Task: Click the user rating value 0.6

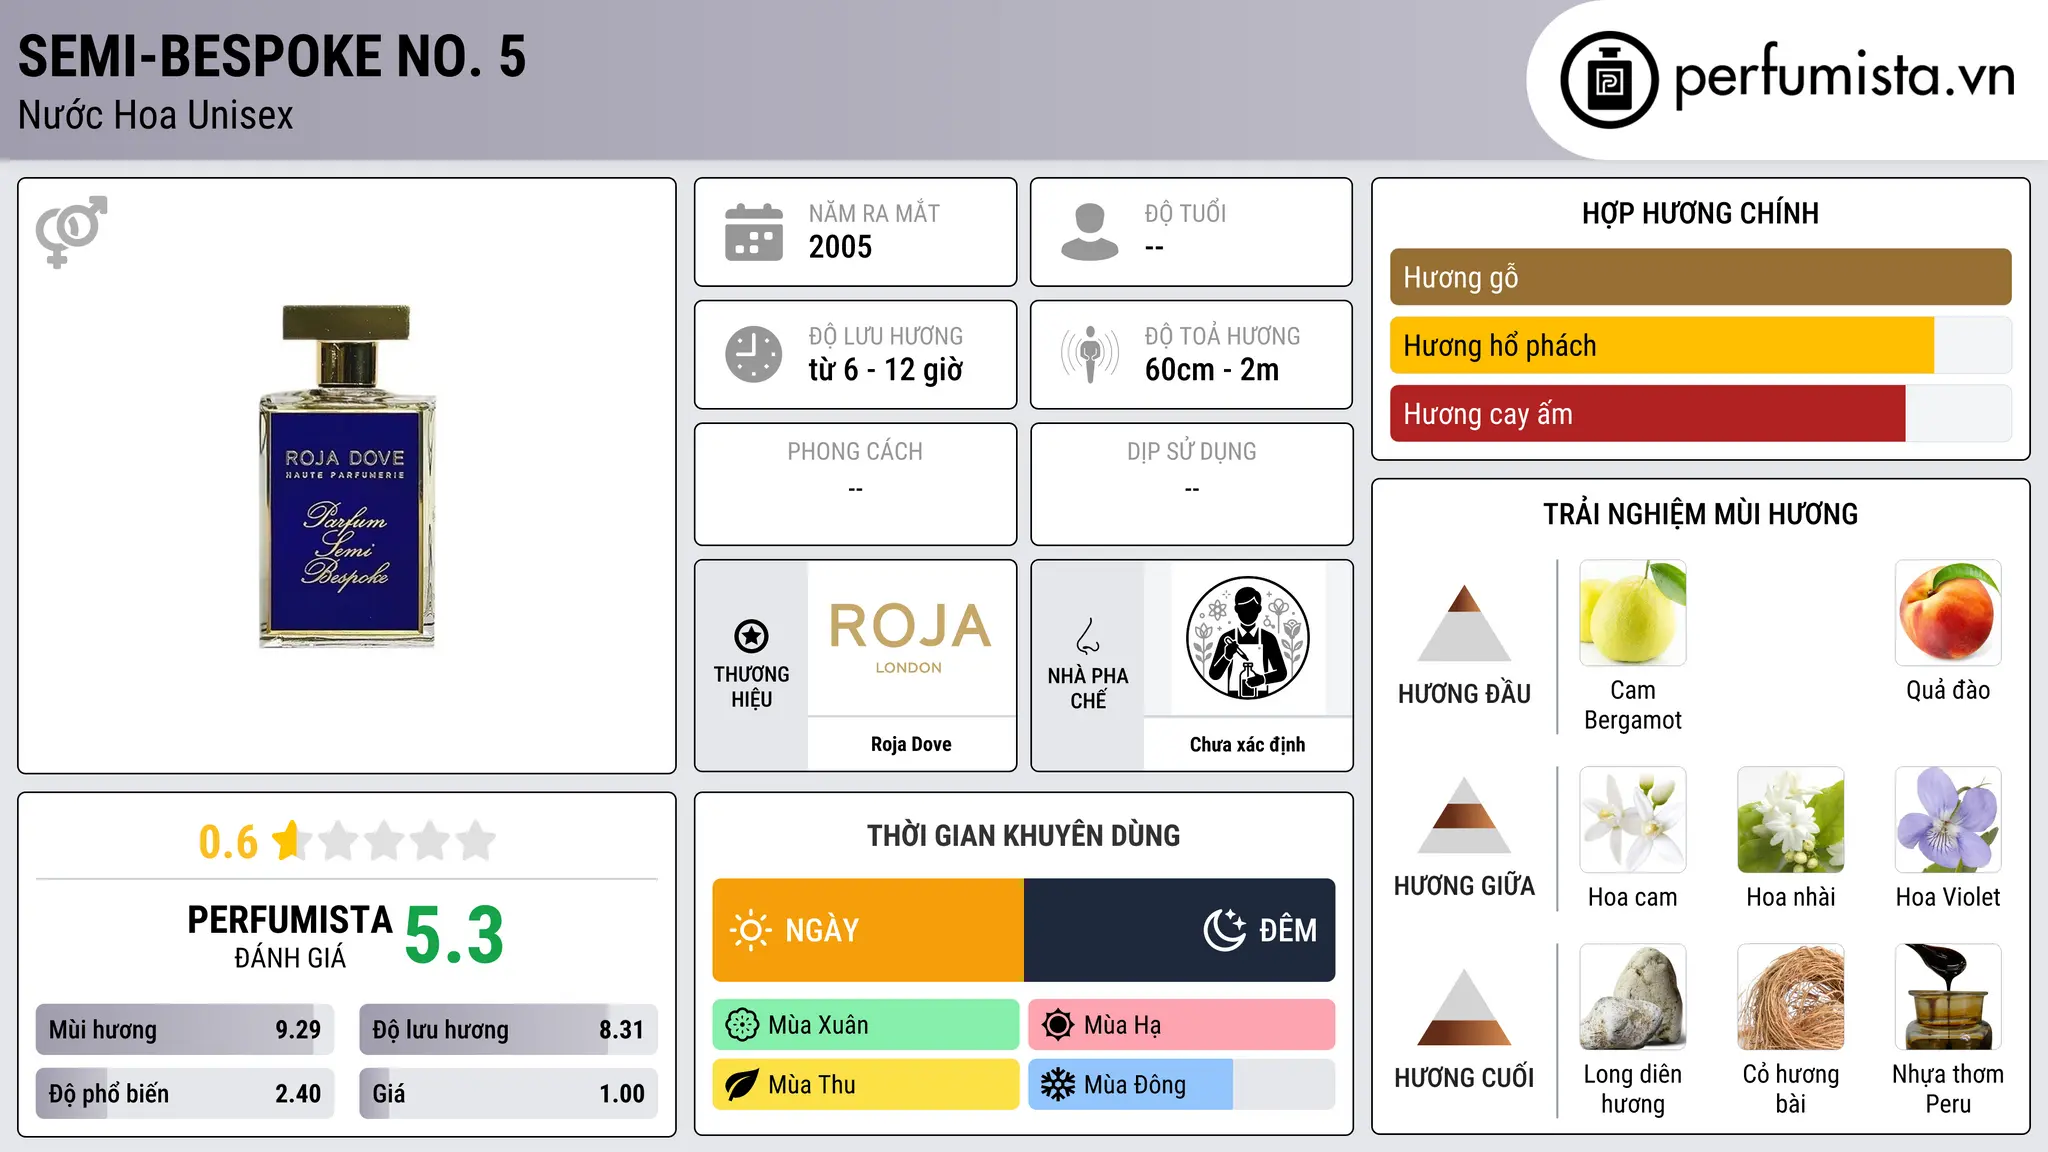Action: click(x=228, y=842)
